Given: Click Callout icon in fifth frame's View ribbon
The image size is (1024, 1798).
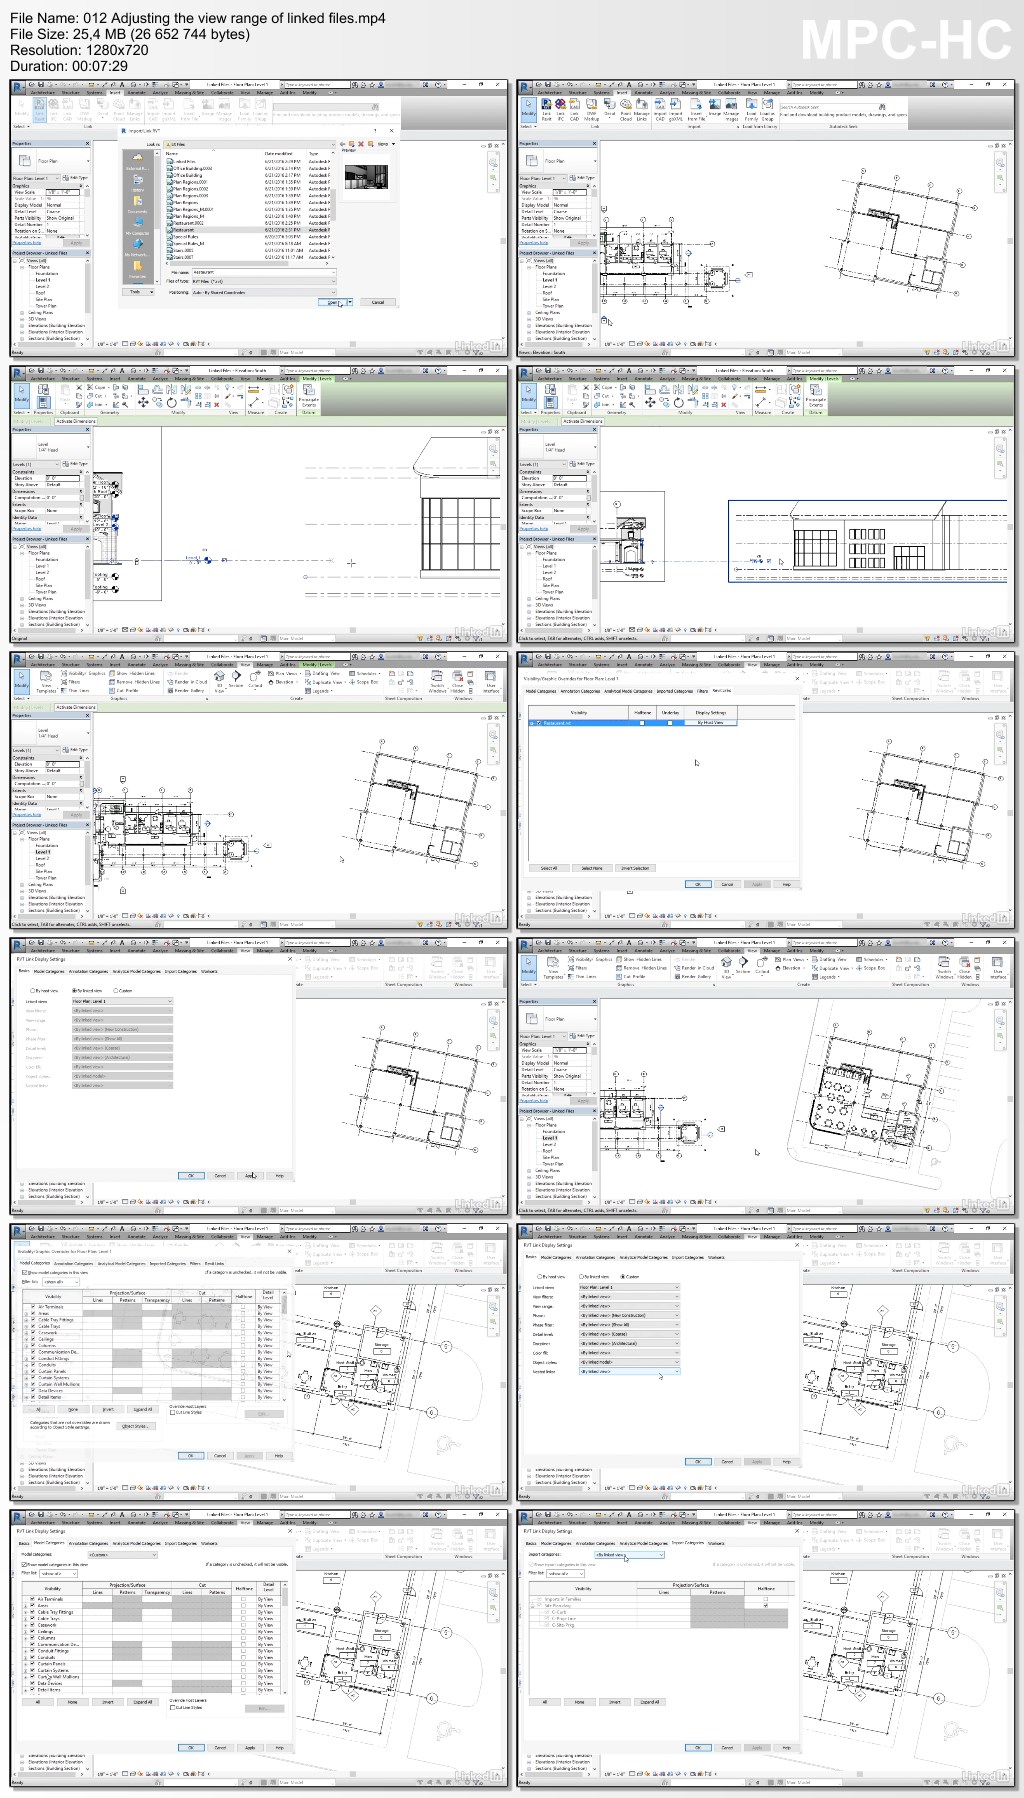Looking at the screenshot, I should coord(255,680).
